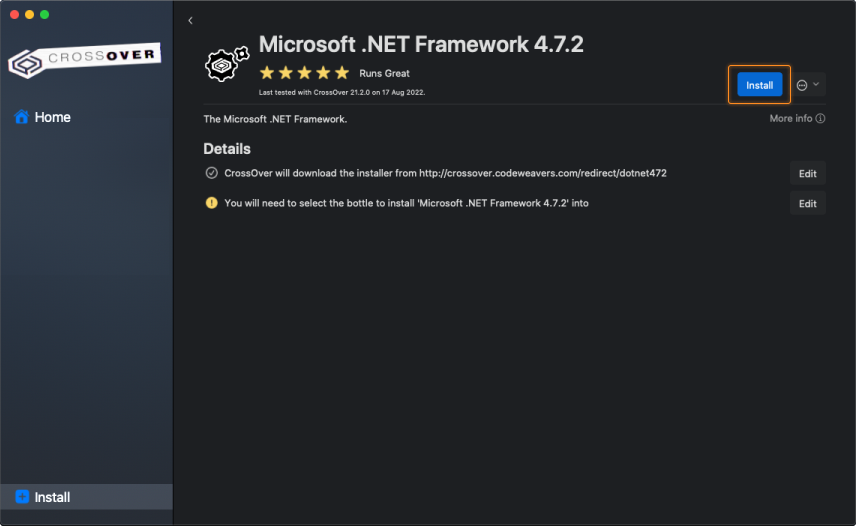Click the .NET Framework gear application icon
The image size is (856, 526).
(x=227, y=64)
